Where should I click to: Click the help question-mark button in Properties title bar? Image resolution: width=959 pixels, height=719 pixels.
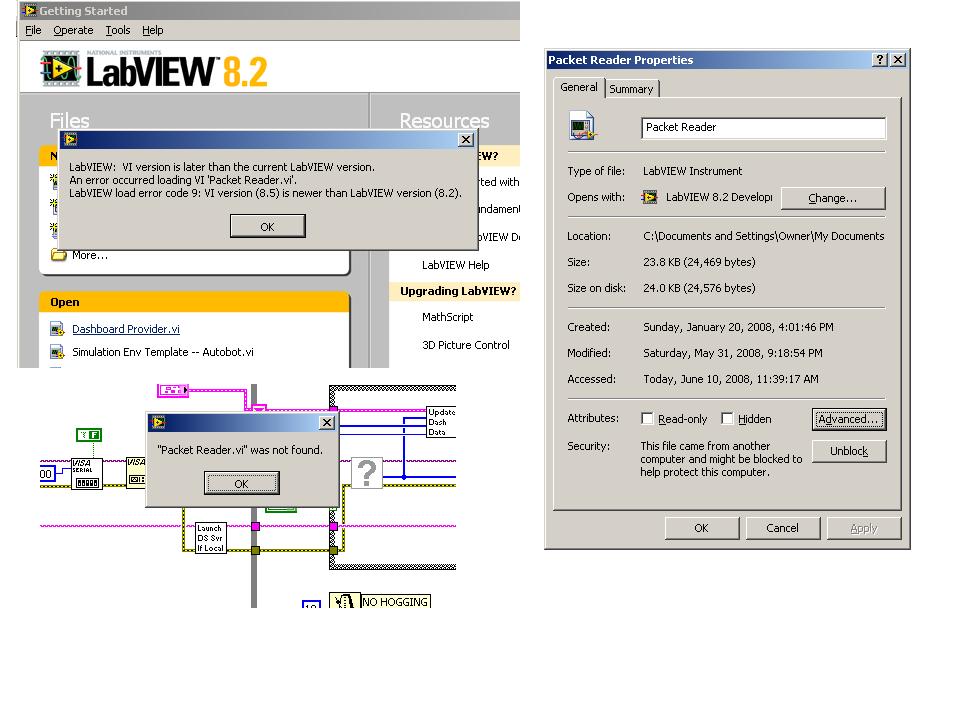point(879,59)
